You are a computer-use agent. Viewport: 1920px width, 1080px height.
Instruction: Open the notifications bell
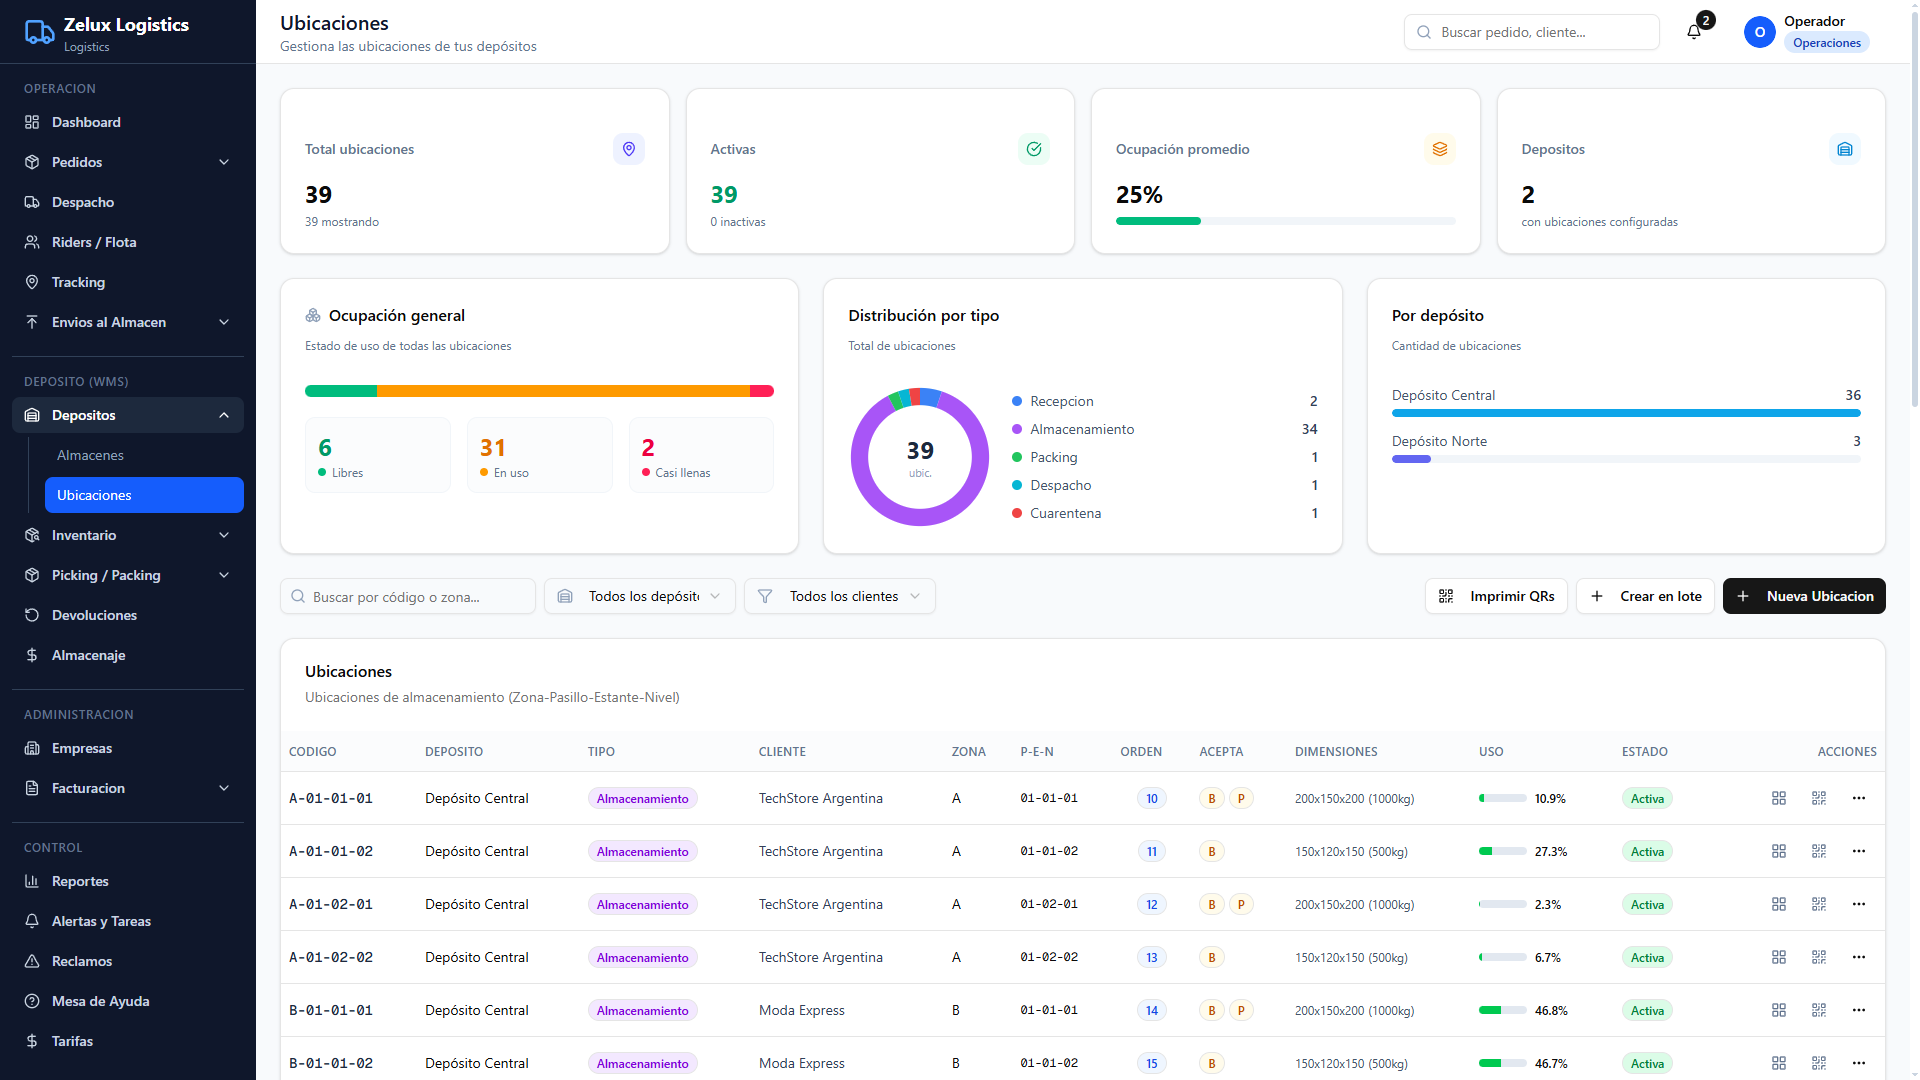1694,32
